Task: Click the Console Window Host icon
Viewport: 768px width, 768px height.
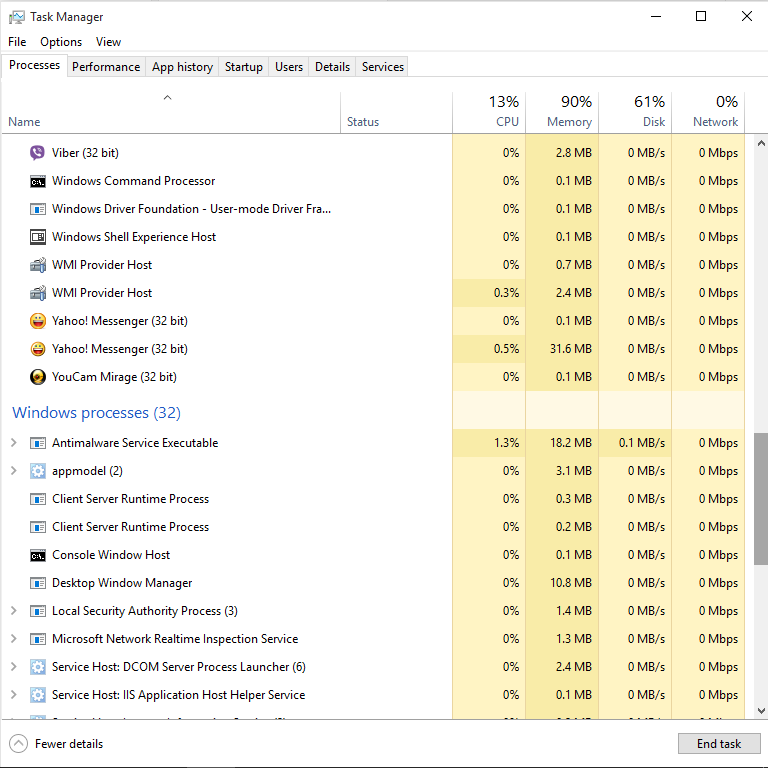Action: tap(38, 555)
